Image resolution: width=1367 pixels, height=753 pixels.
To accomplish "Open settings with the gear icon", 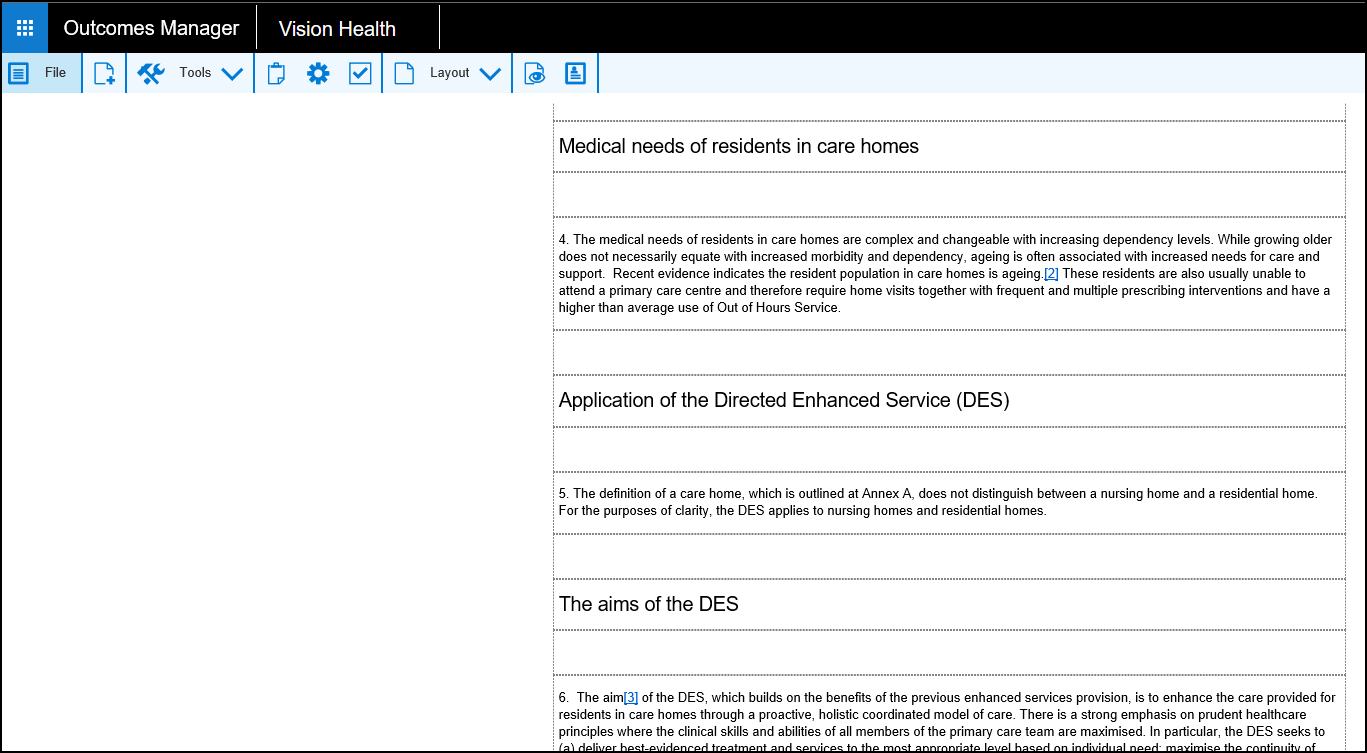I will click(x=318, y=73).
